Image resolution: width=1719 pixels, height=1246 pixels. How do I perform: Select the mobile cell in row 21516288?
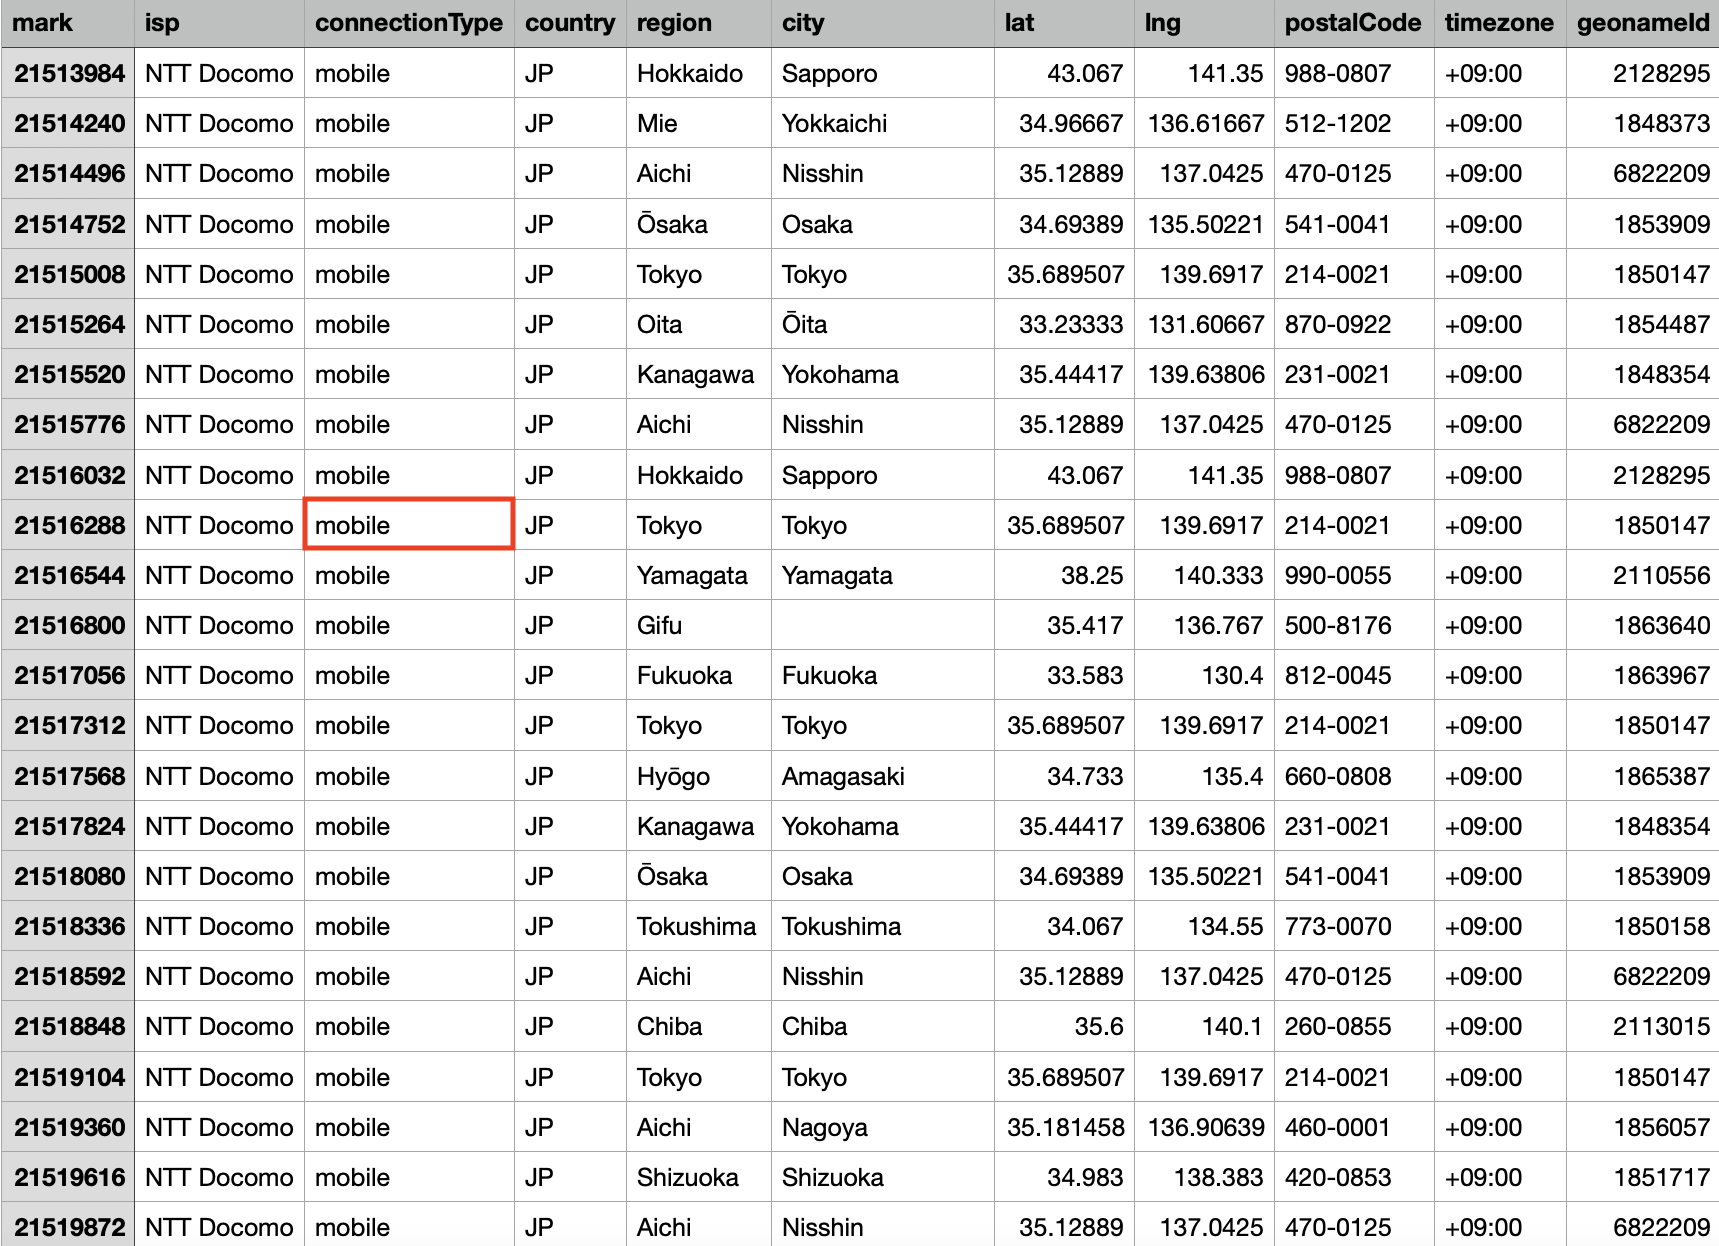tap(409, 525)
